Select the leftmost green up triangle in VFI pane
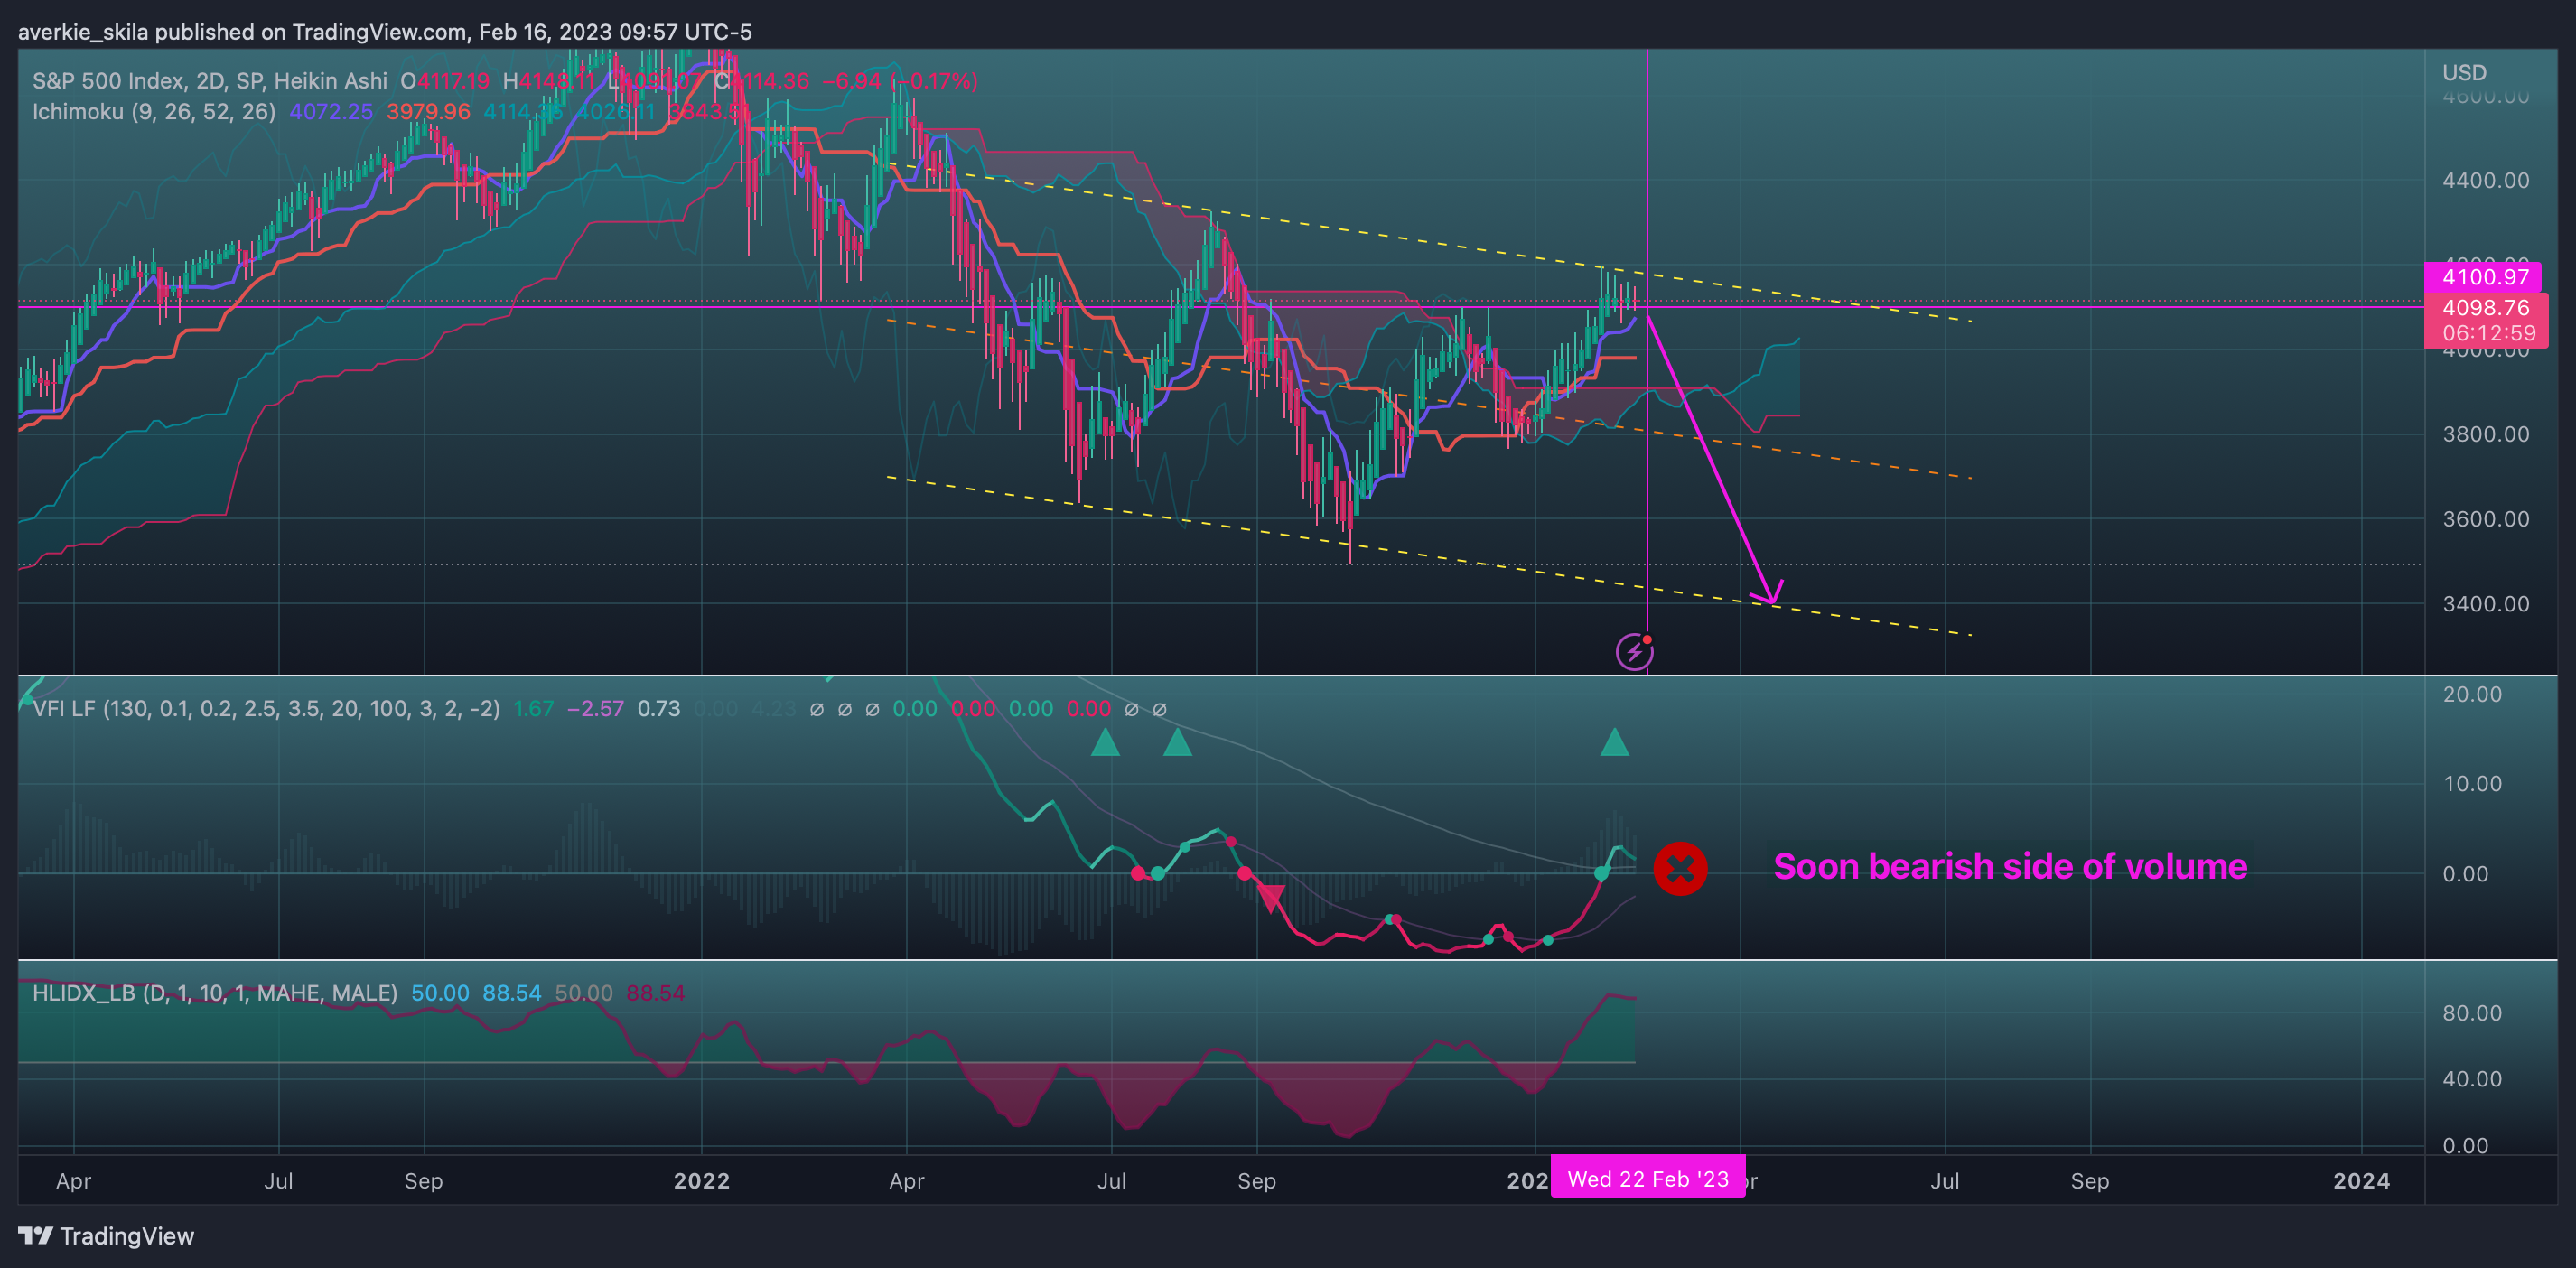2576x1268 pixels. [1105, 742]
